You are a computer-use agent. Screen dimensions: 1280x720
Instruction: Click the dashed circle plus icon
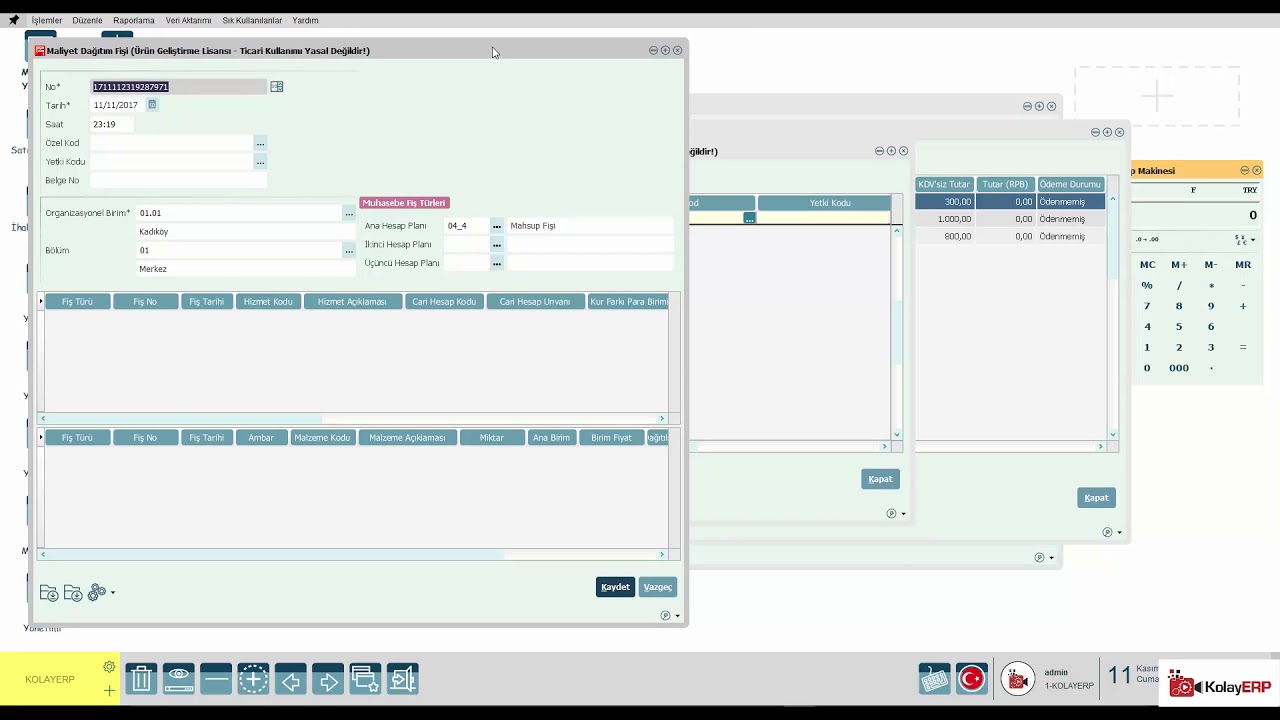tap(253, 680)
